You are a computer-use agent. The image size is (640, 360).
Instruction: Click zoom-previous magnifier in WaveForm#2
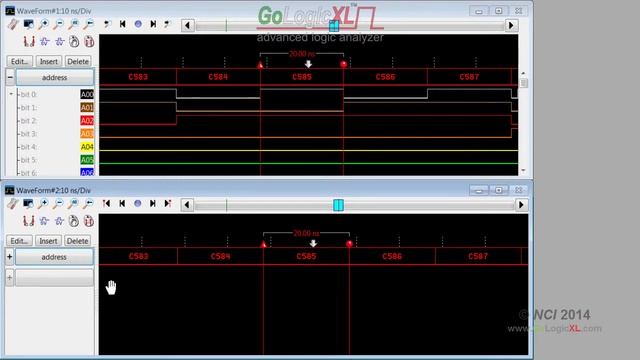click(x=88, y=204)
